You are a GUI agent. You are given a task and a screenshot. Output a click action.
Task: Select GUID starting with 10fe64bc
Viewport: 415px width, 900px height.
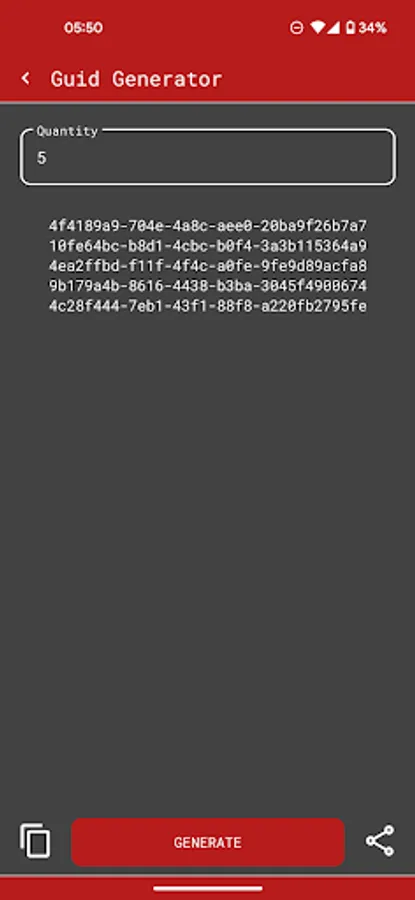click(x=208, y=246)
